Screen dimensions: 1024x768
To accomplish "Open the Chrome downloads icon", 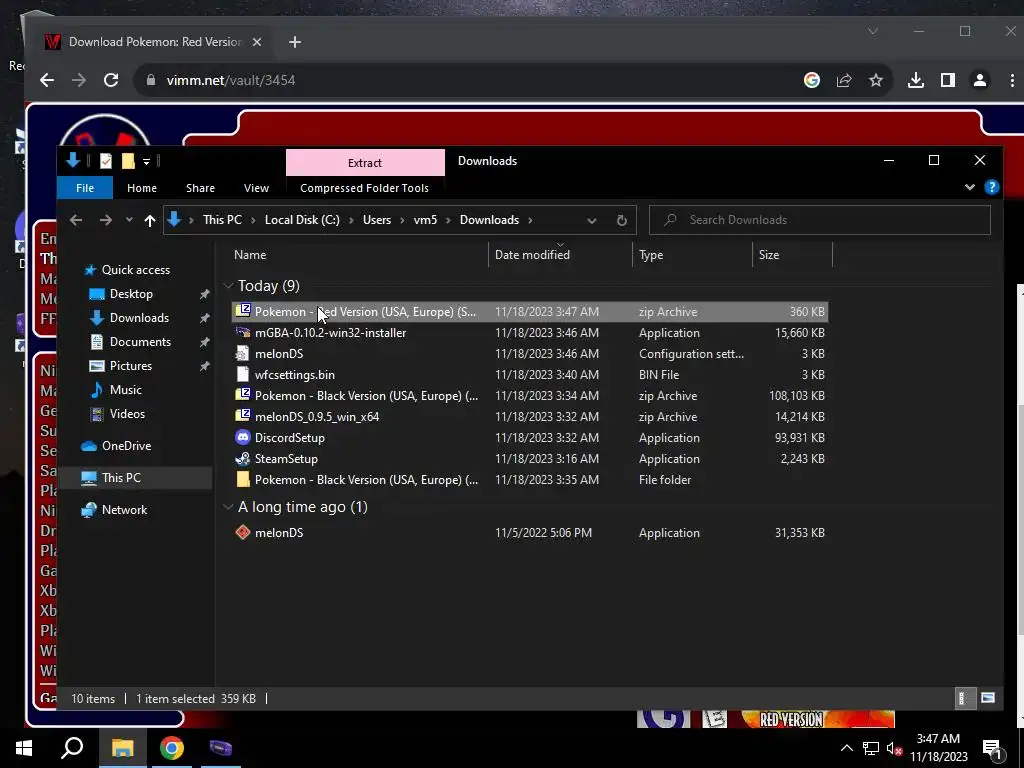I will point(916,80).
